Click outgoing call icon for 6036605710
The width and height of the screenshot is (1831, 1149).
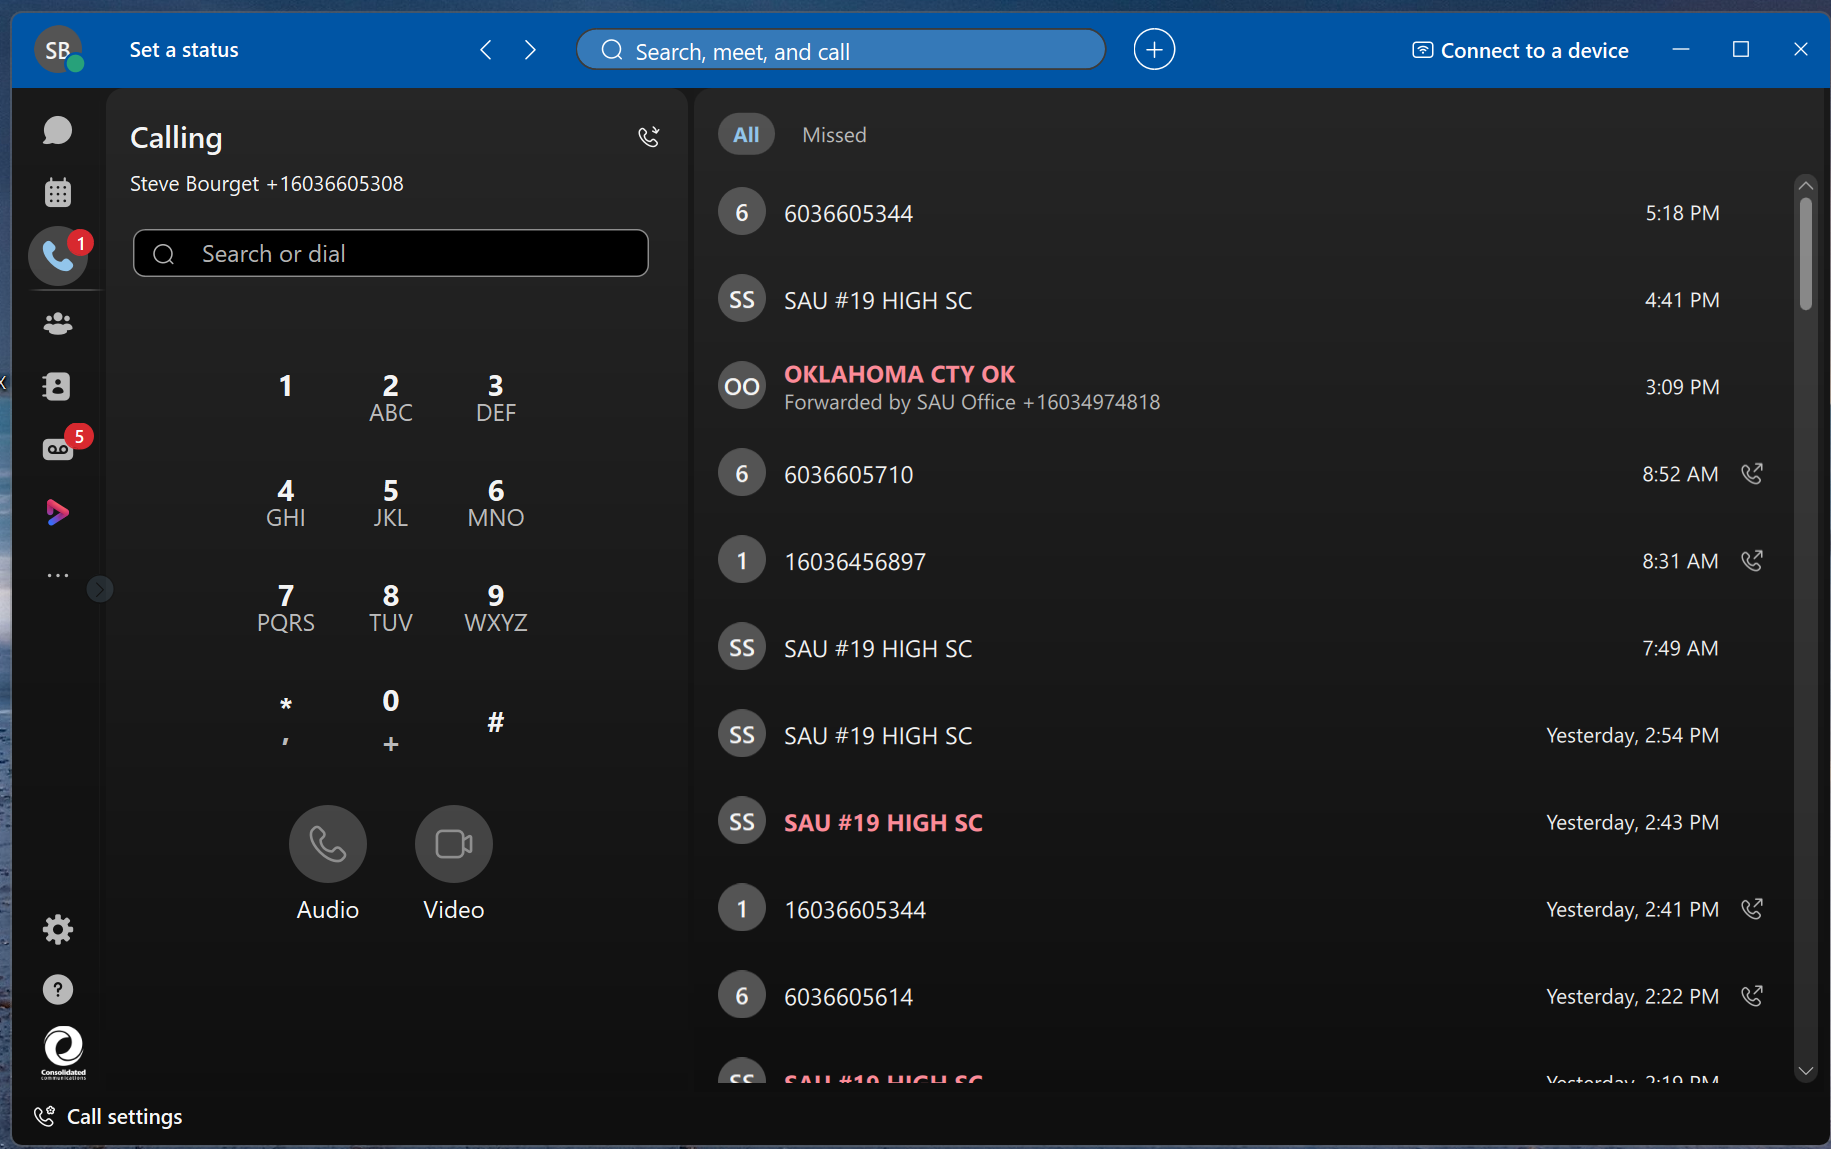click(1752, 473)
